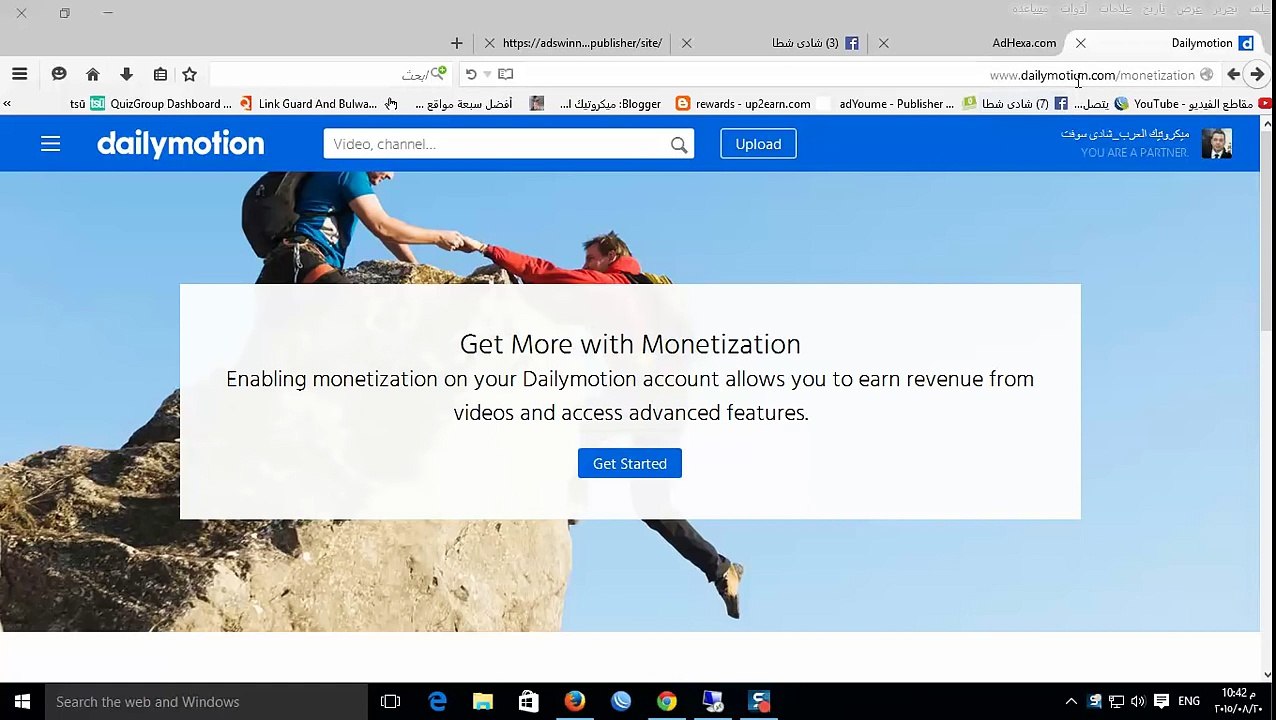
Task: Open the URL history dropdown arrow
Action: tap(487, 74)
